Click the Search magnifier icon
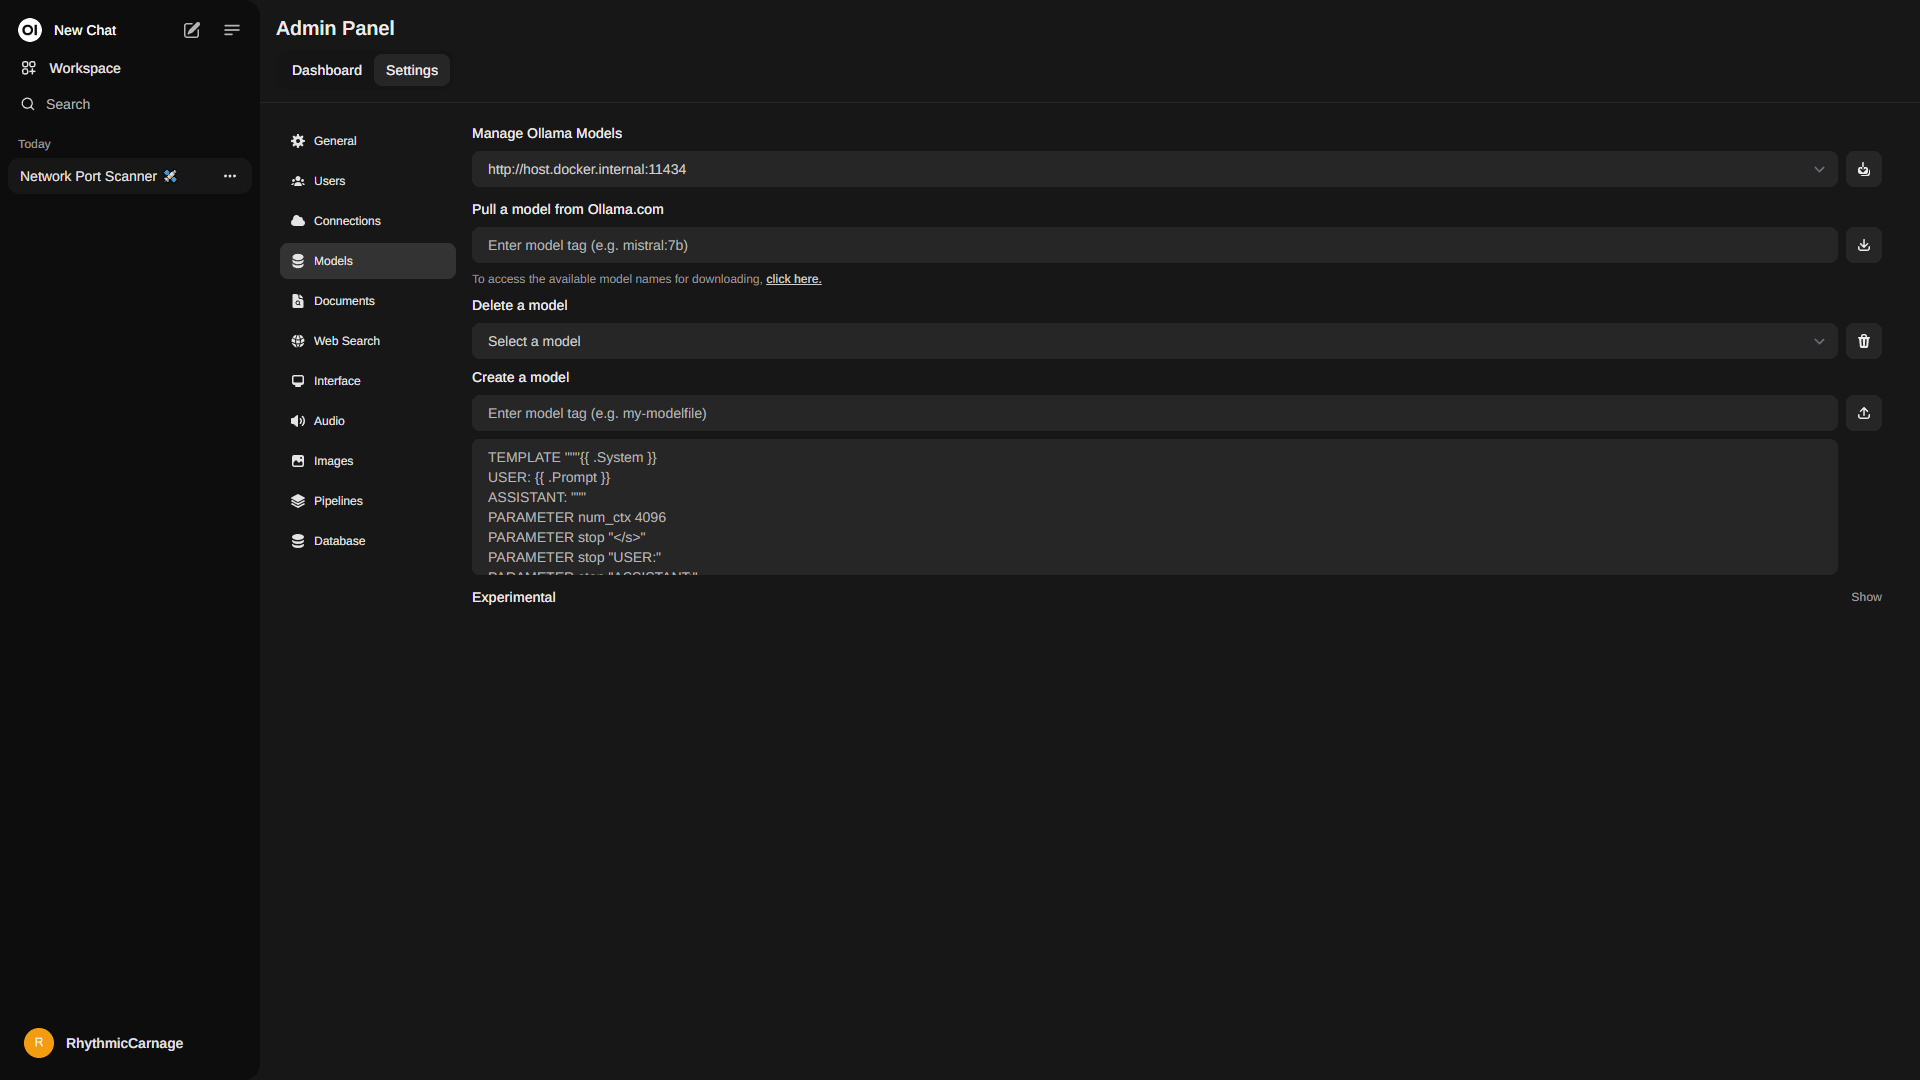The width and height of the screenshot is (1920, 1080). click(x=28, y=104)
